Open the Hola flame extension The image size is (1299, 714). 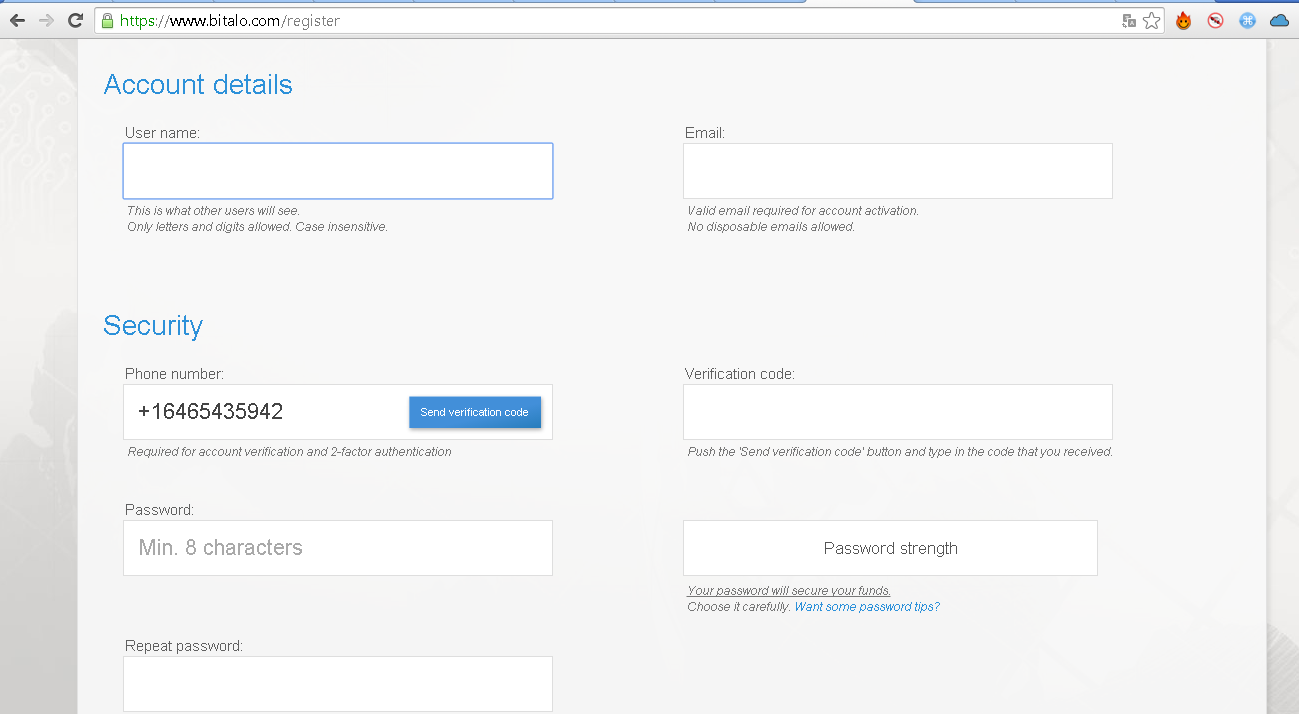(1184, 20)
